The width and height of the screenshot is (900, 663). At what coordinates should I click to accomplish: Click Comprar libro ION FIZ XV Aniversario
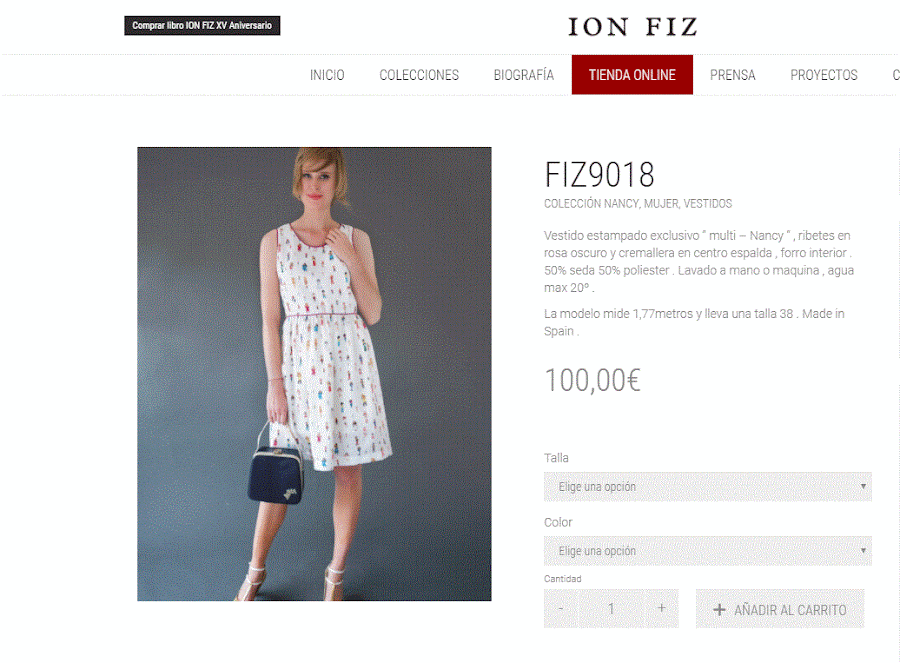pyautogui.click(x=202, y=25)
